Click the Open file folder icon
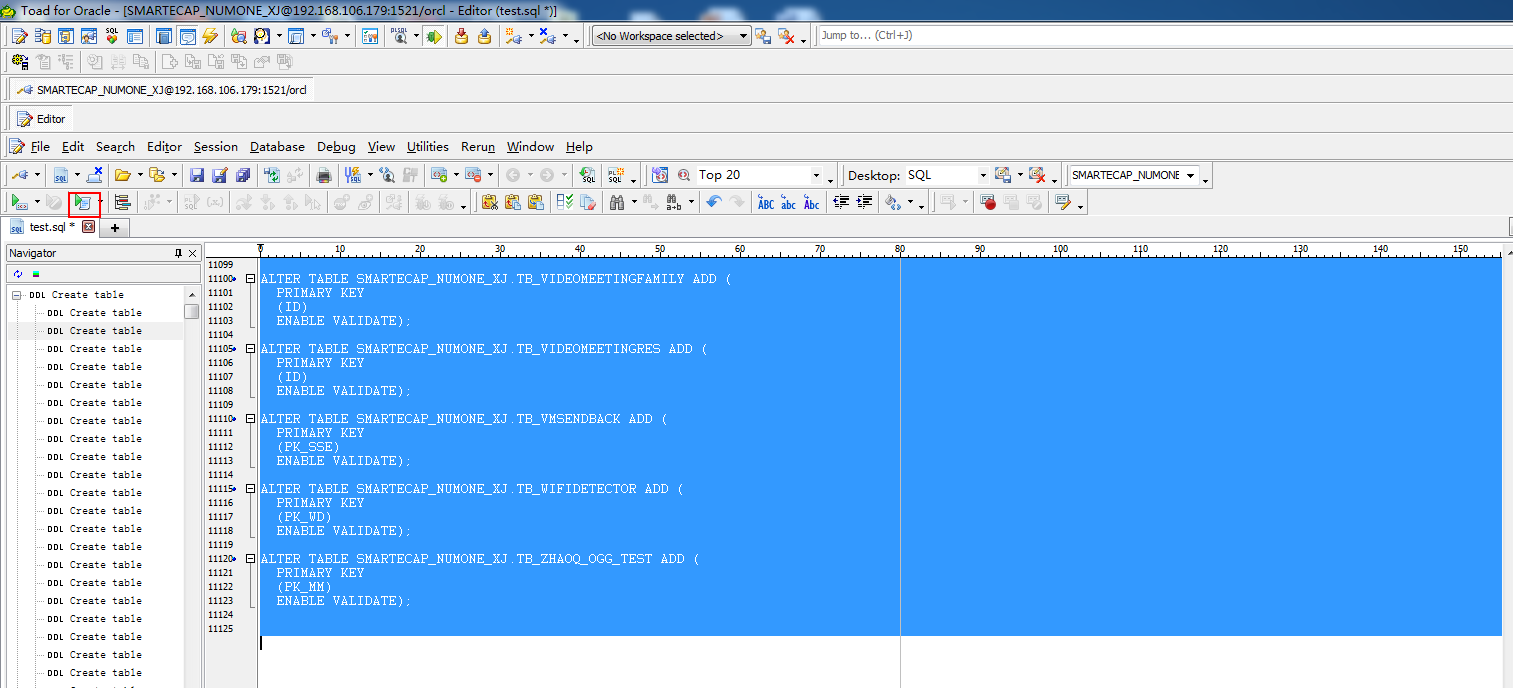Screen dimensions: 1513x688 (x=122, y=175)
